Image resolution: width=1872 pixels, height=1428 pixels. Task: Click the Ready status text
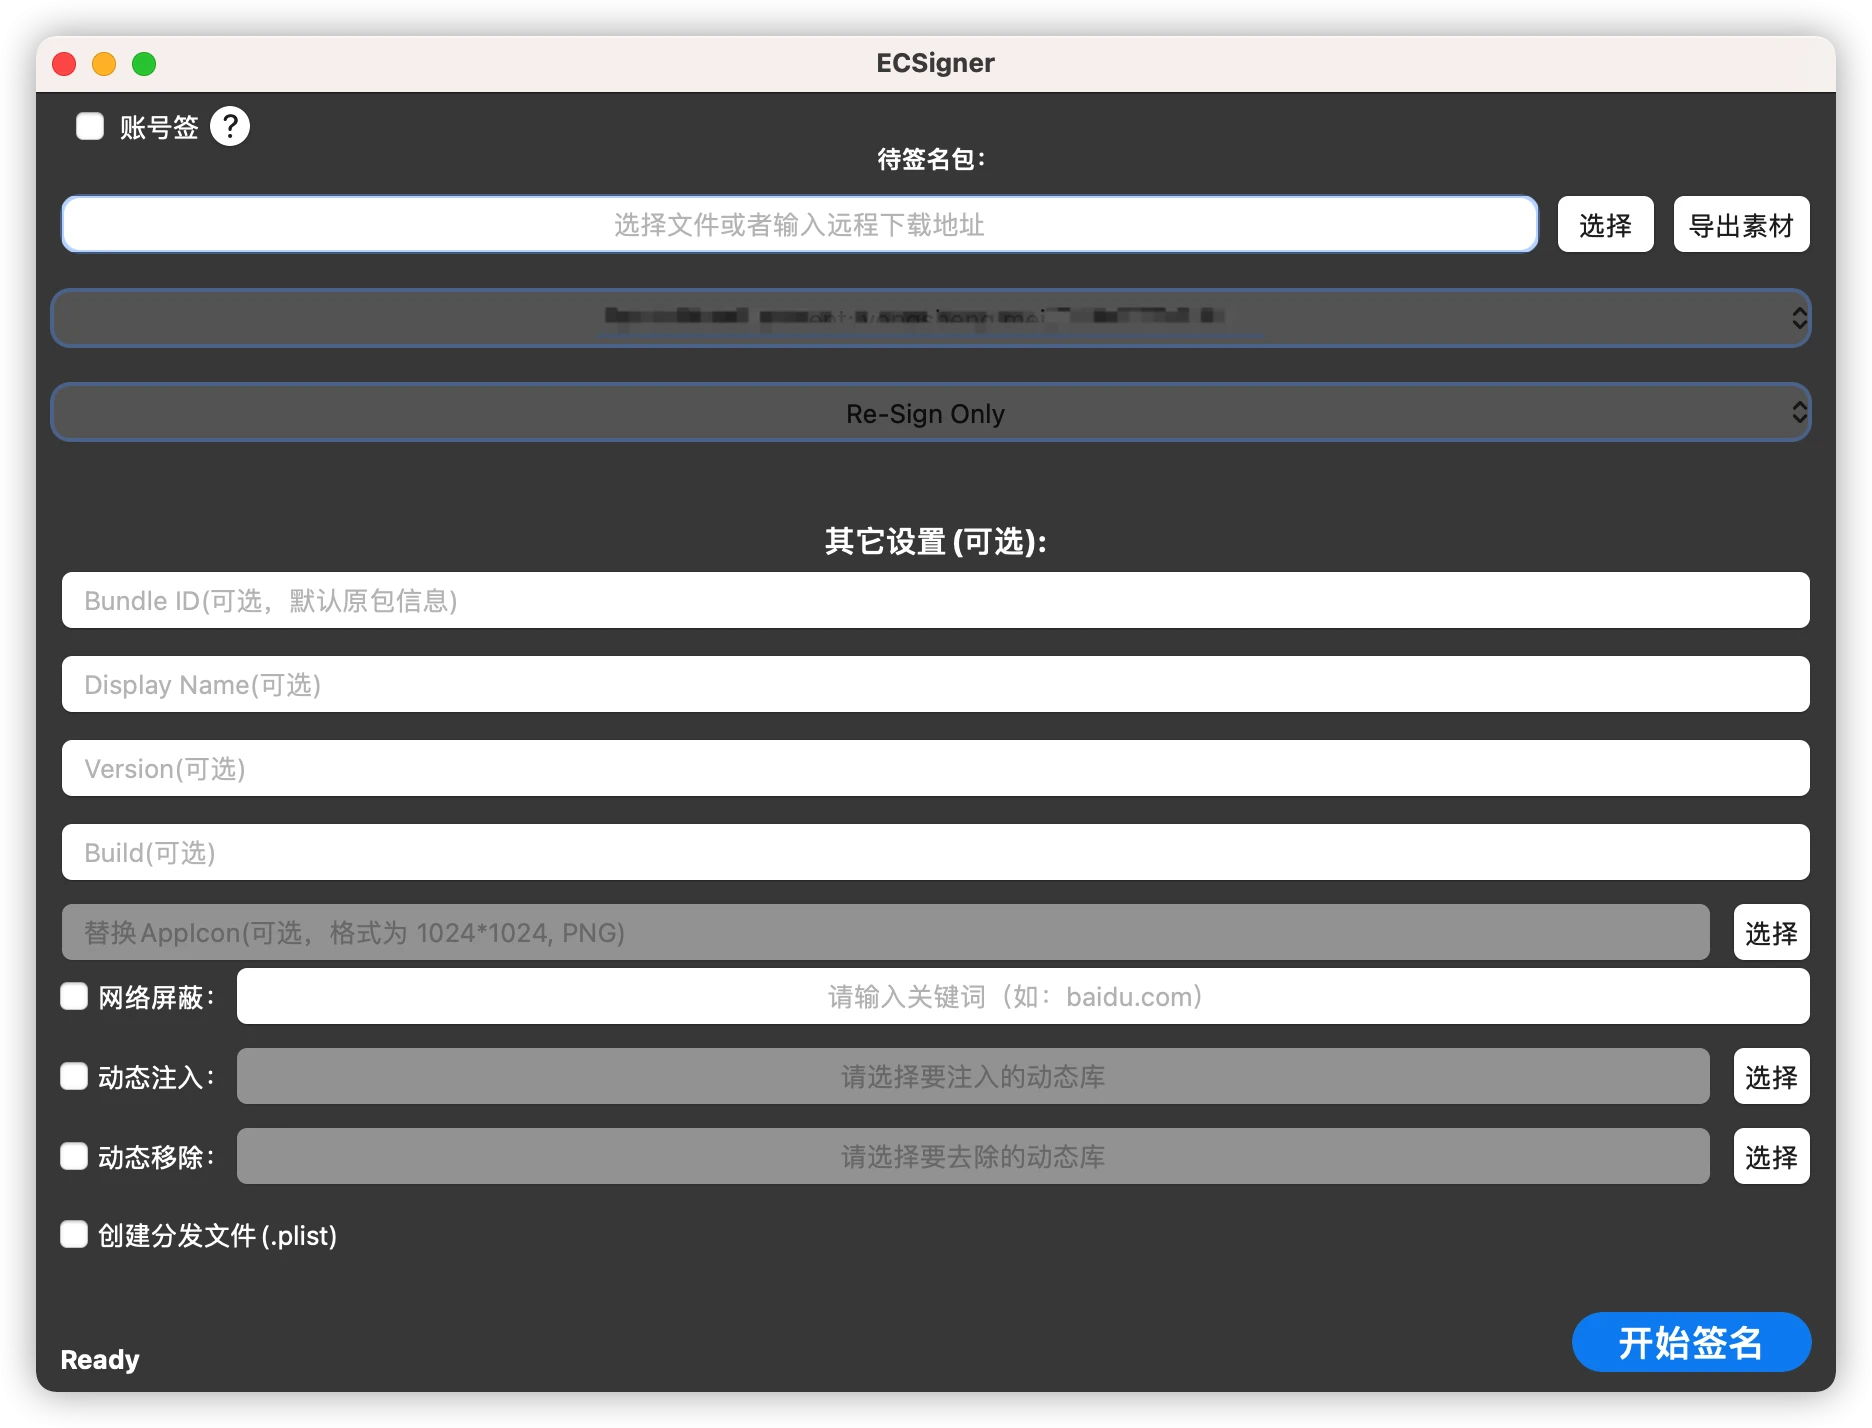coord(100,1359)
